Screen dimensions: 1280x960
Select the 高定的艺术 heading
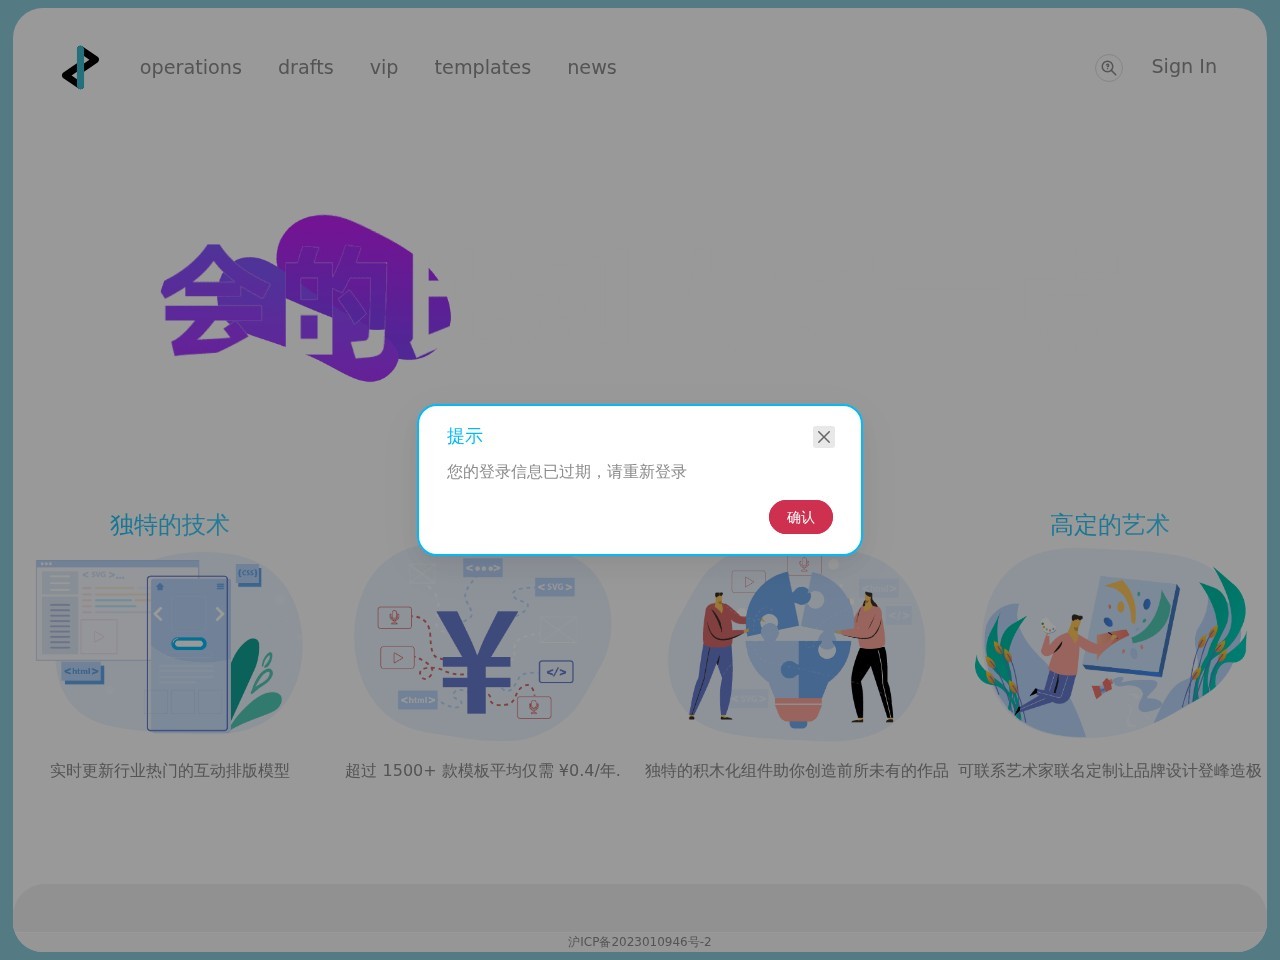(x=1110, y=525)
